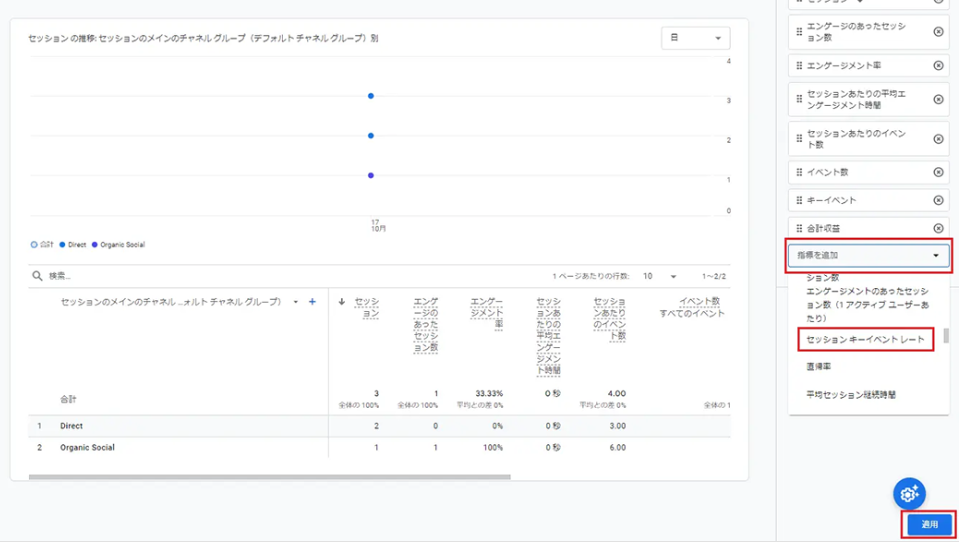Click the top data point in the chart
Screen dimensions: 959x542
(371, 96)
